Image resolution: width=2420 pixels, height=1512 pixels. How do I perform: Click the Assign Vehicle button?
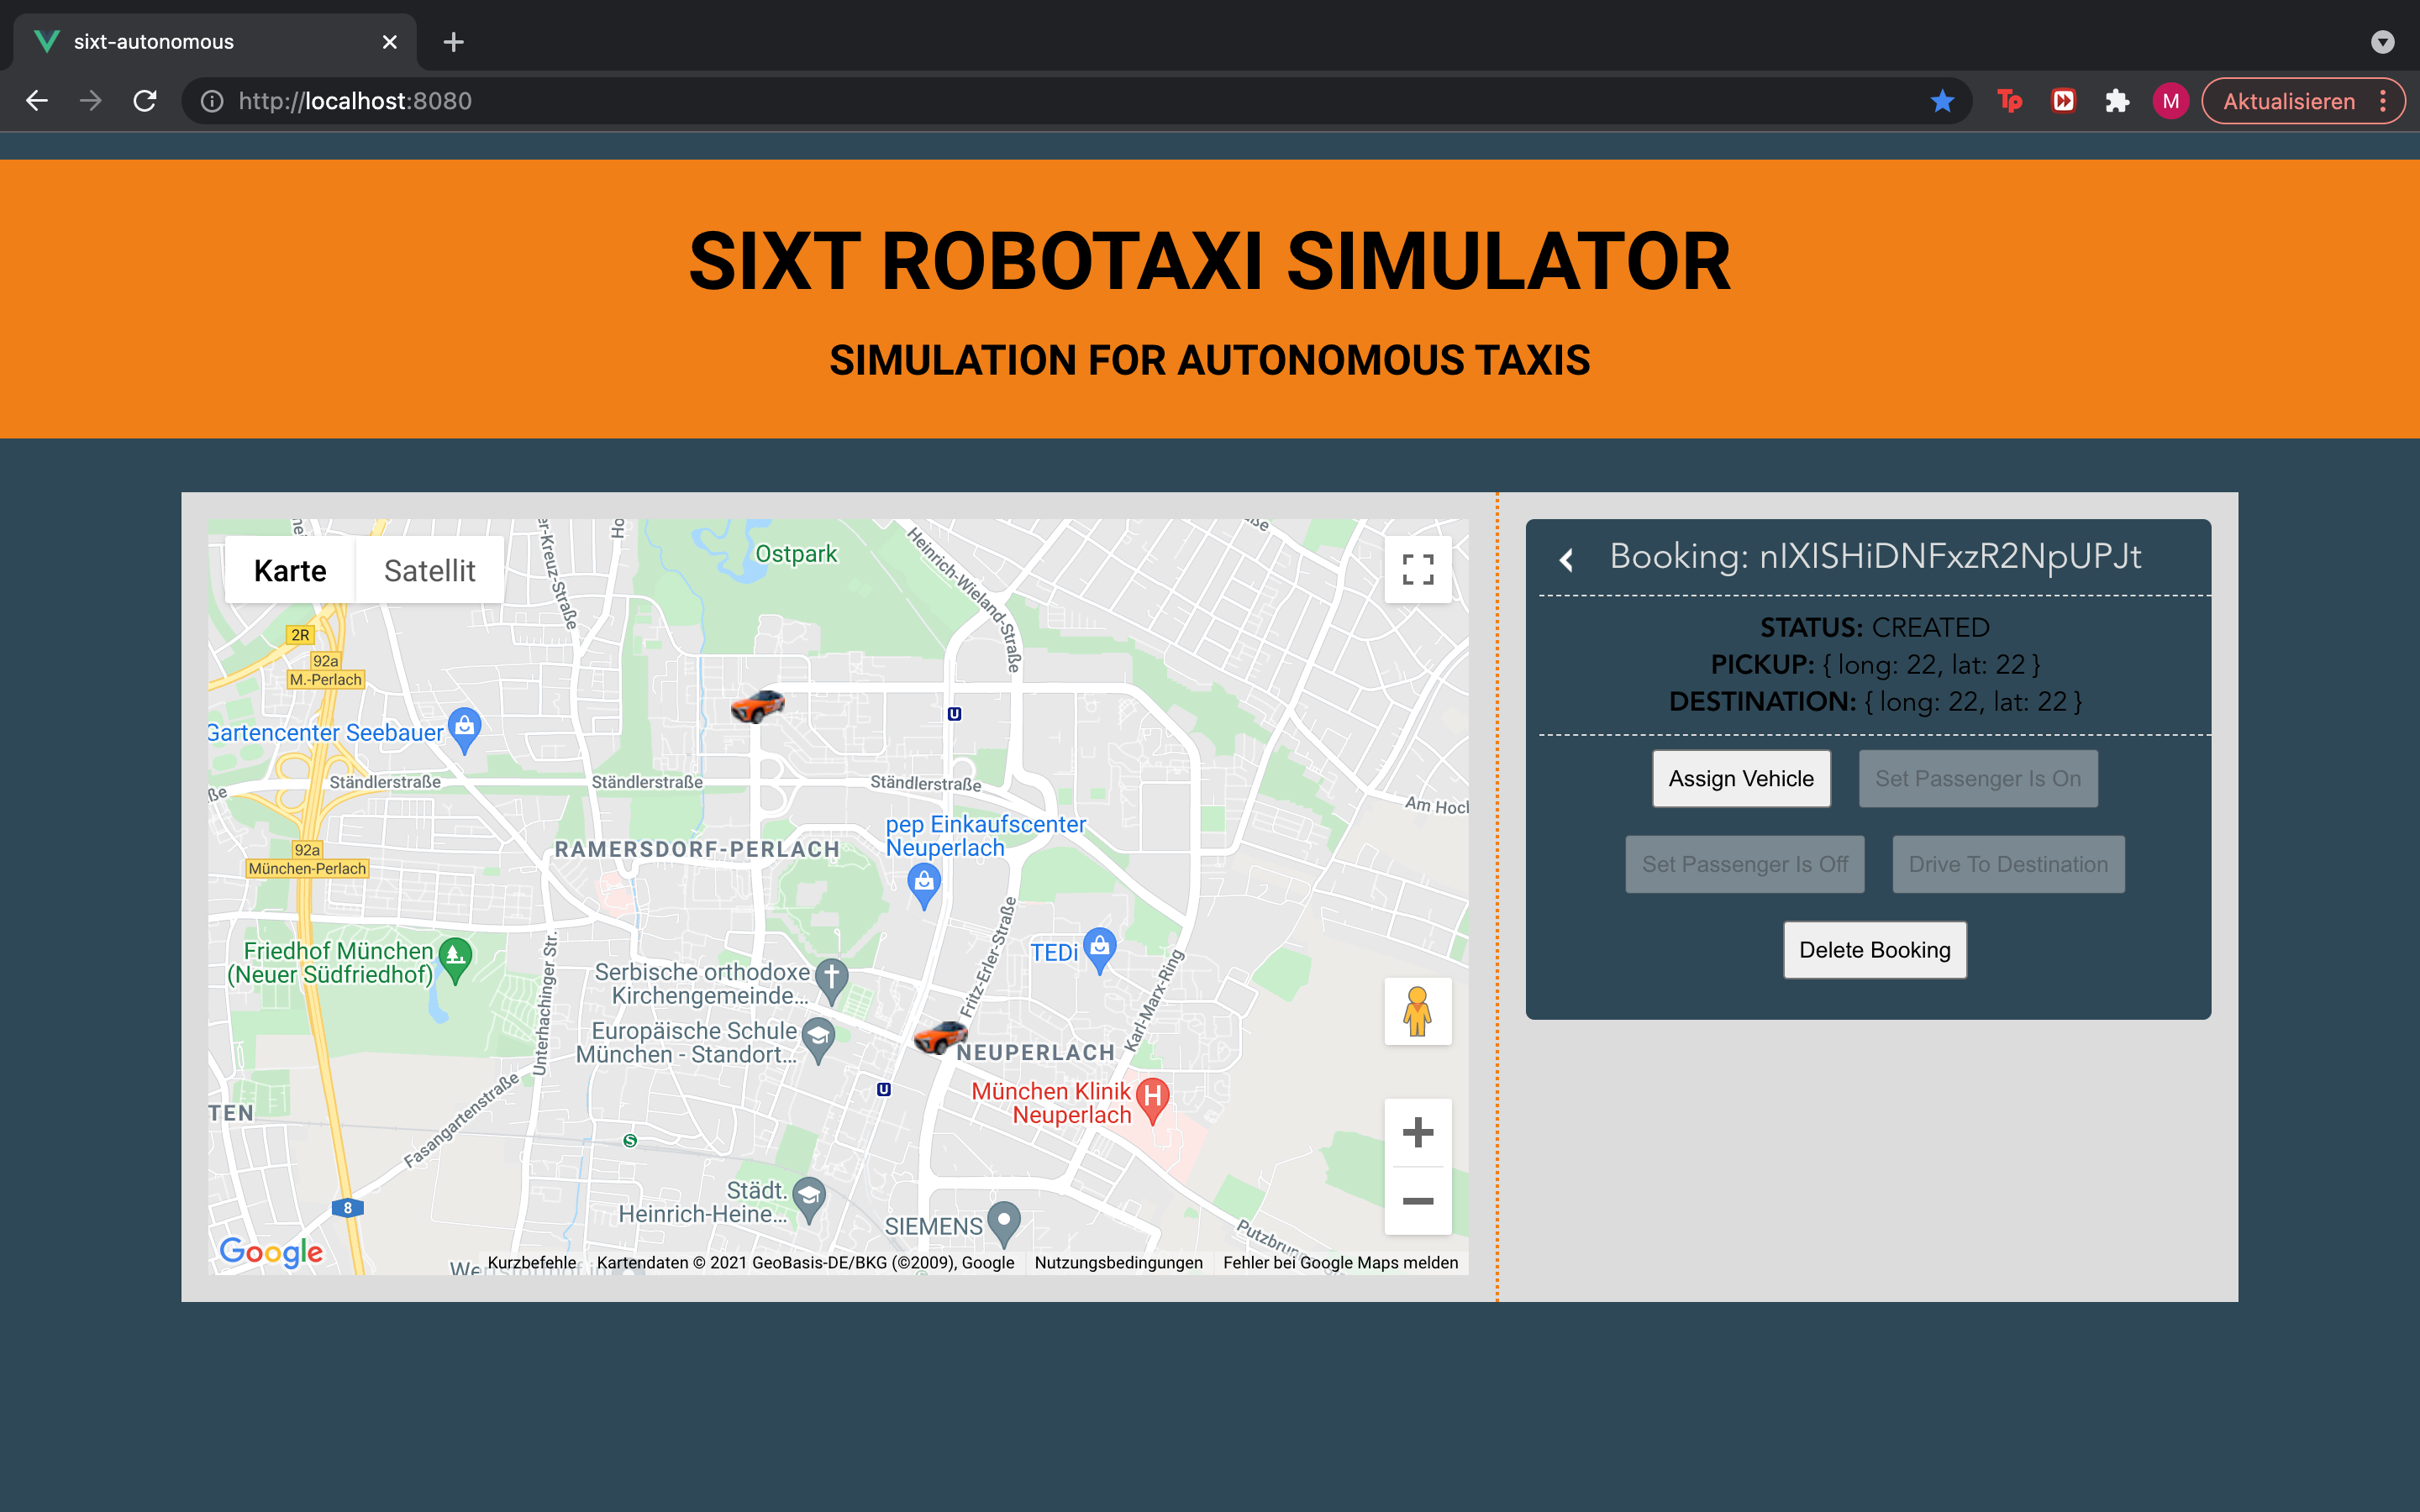pyautogui.click(x=1740, y=779)
